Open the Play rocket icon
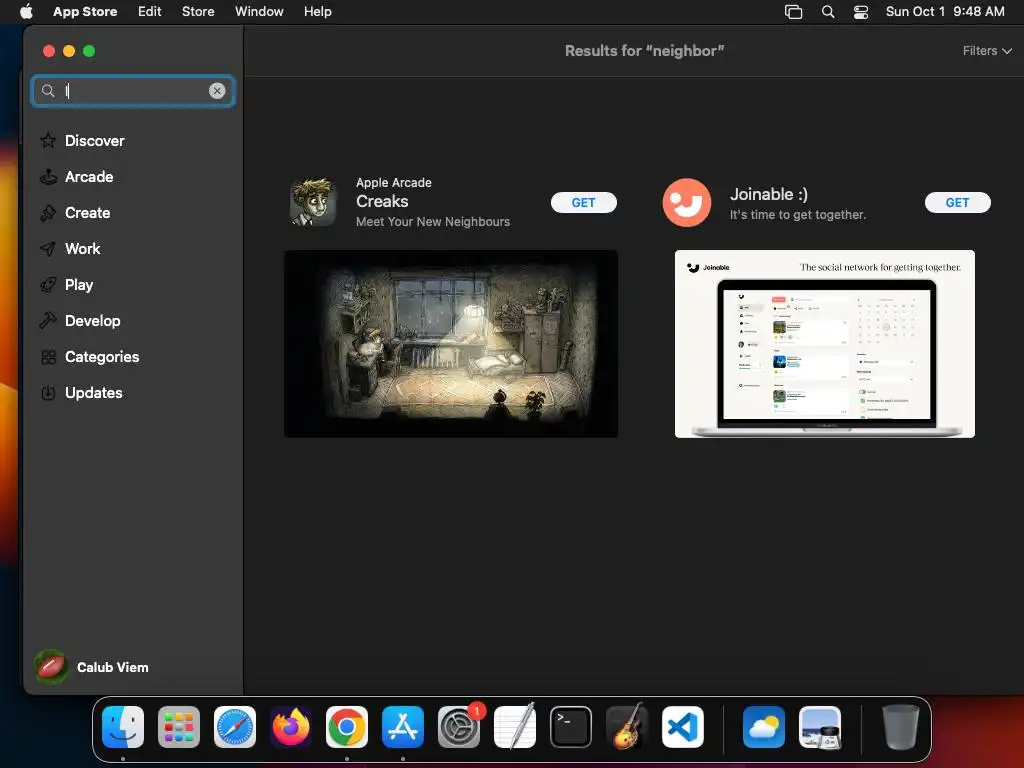This screenshot has height=768, width=1024. click(x=48, y=285)
